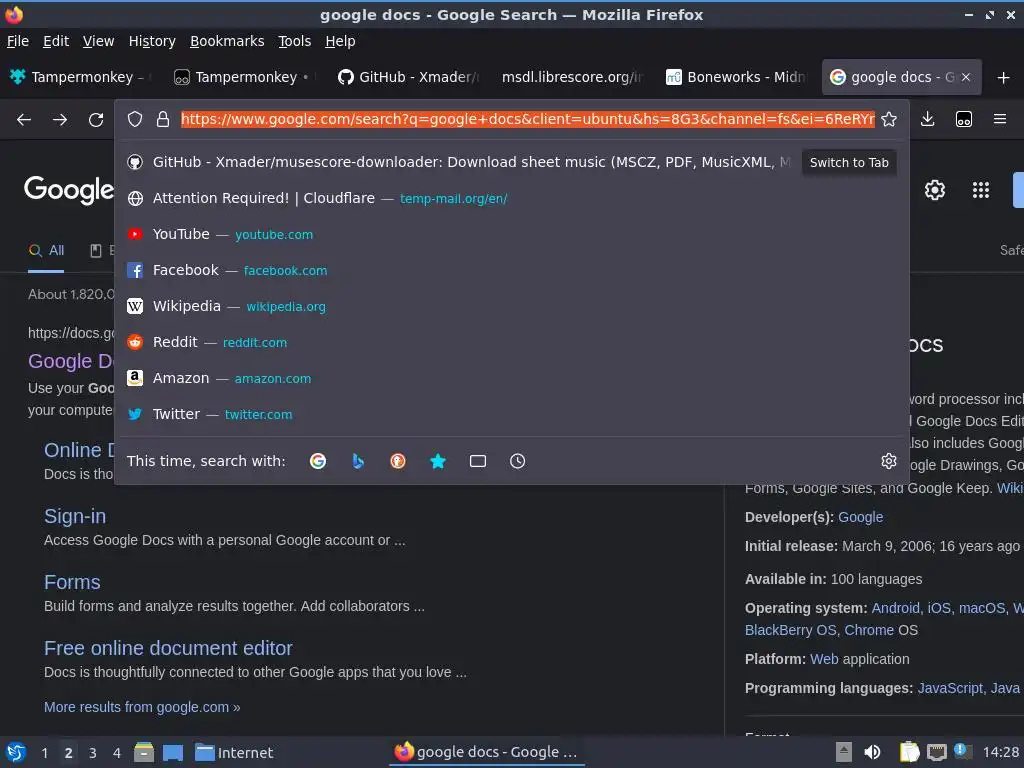Open the clipboard tray icon

tap(909, 752)
